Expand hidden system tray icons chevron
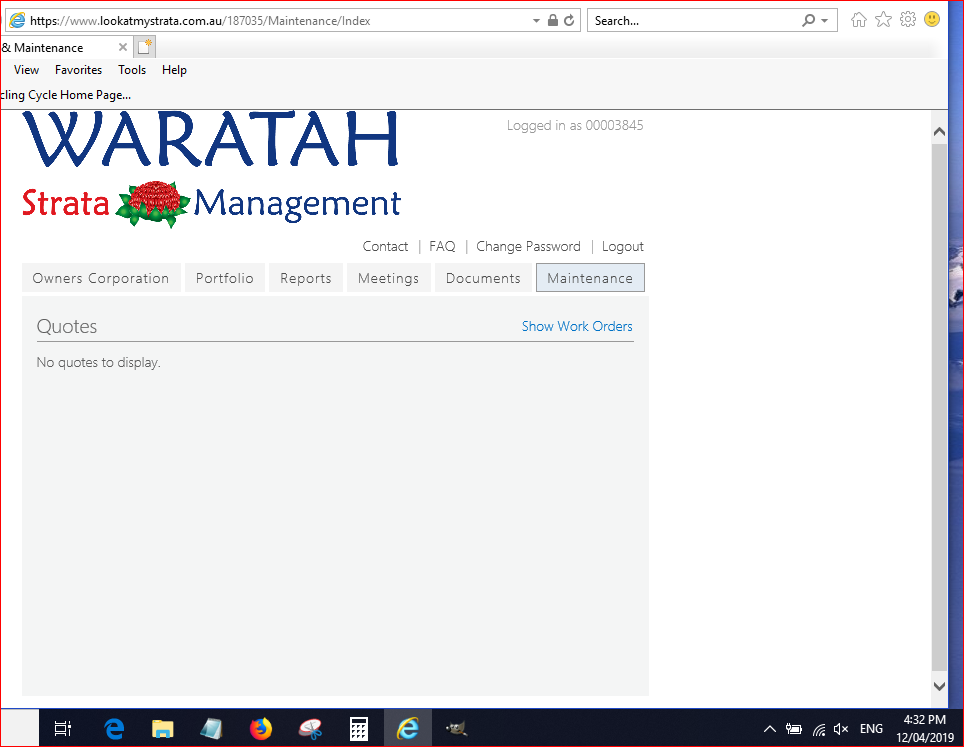The height and width of the screenshot is (747, 964). pyautogui.click(x=769, y=729)
